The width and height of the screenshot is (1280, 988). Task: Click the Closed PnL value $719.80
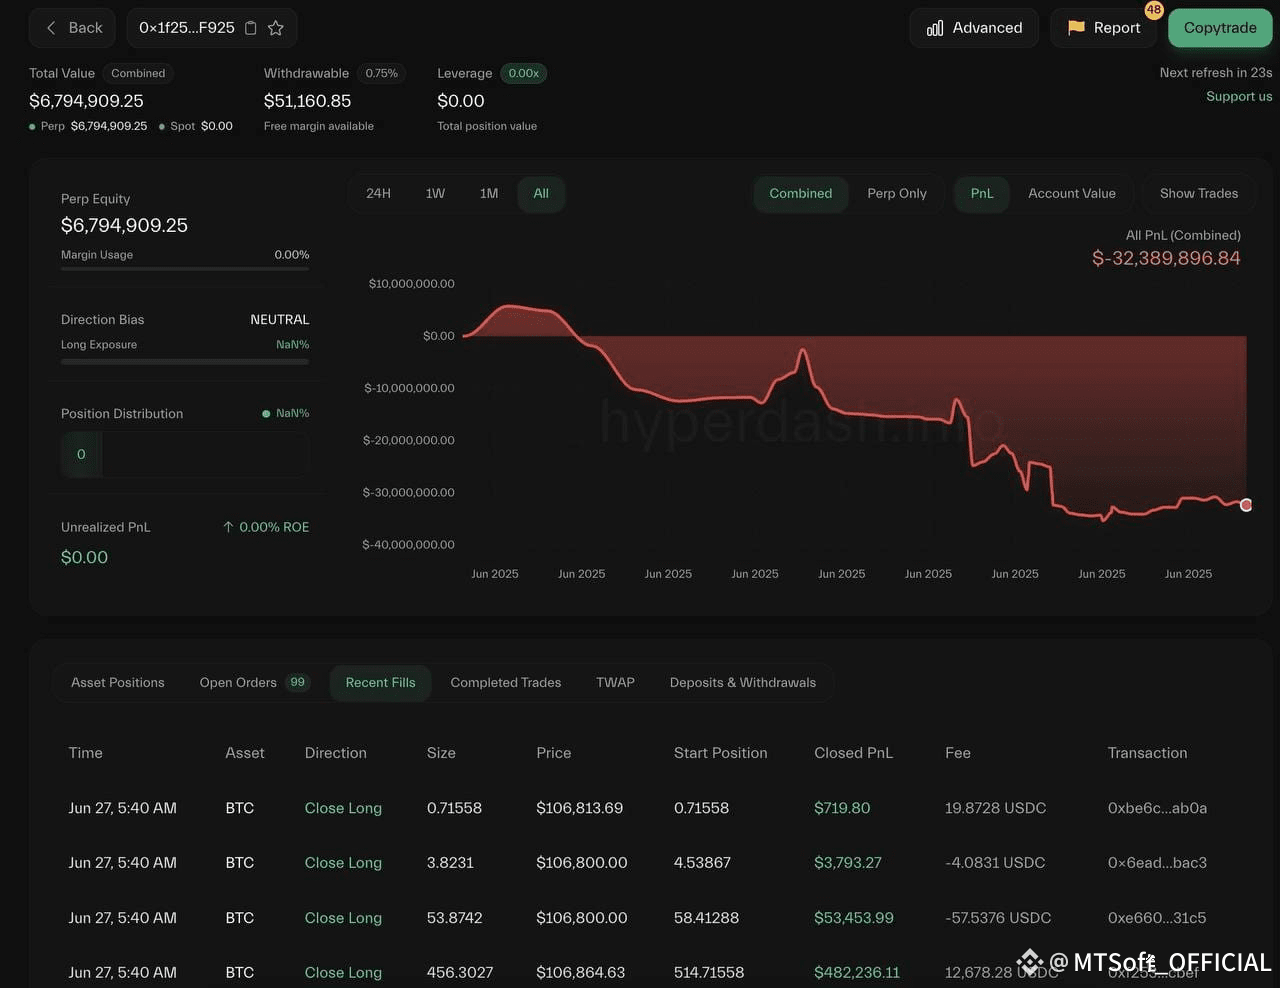[x=842, y=808]
